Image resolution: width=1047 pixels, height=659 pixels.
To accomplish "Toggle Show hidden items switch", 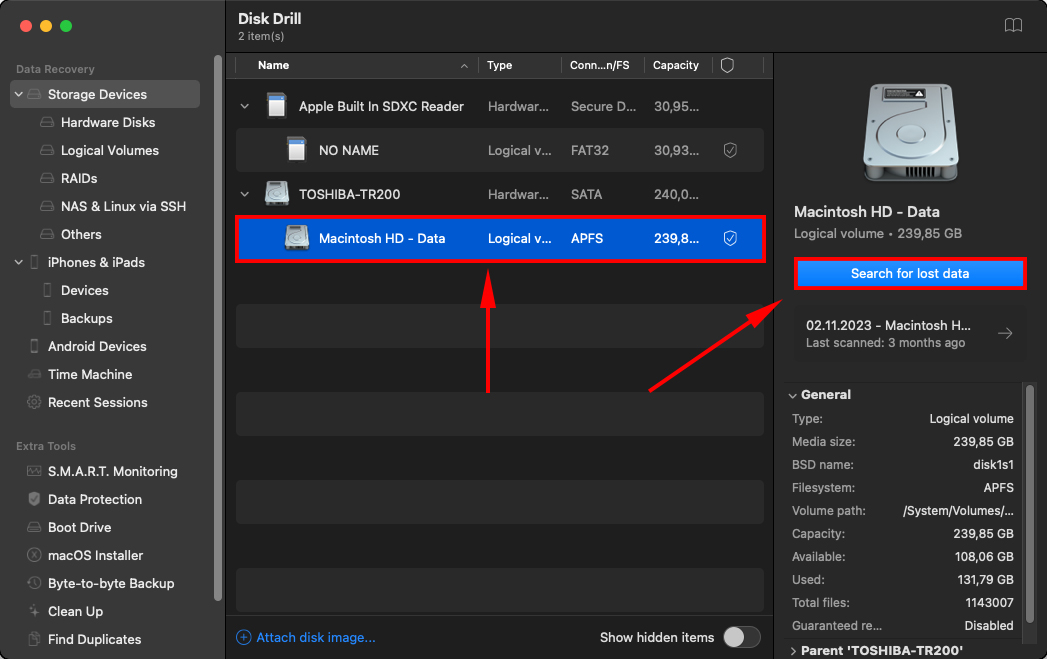I will (741, 636).
